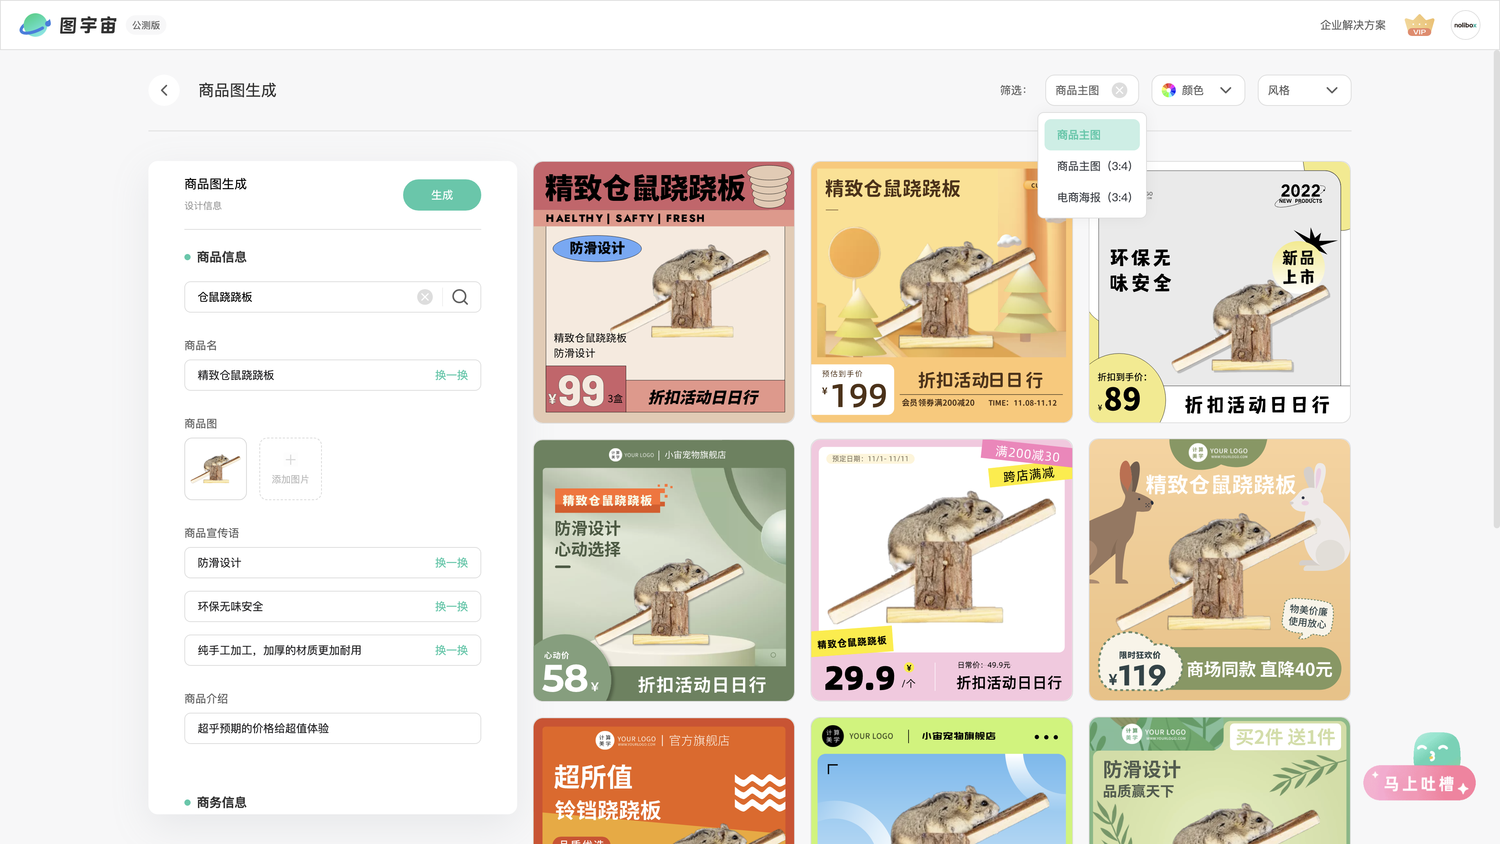Expand the 颜色 filter dropdown

(1198, 90)
